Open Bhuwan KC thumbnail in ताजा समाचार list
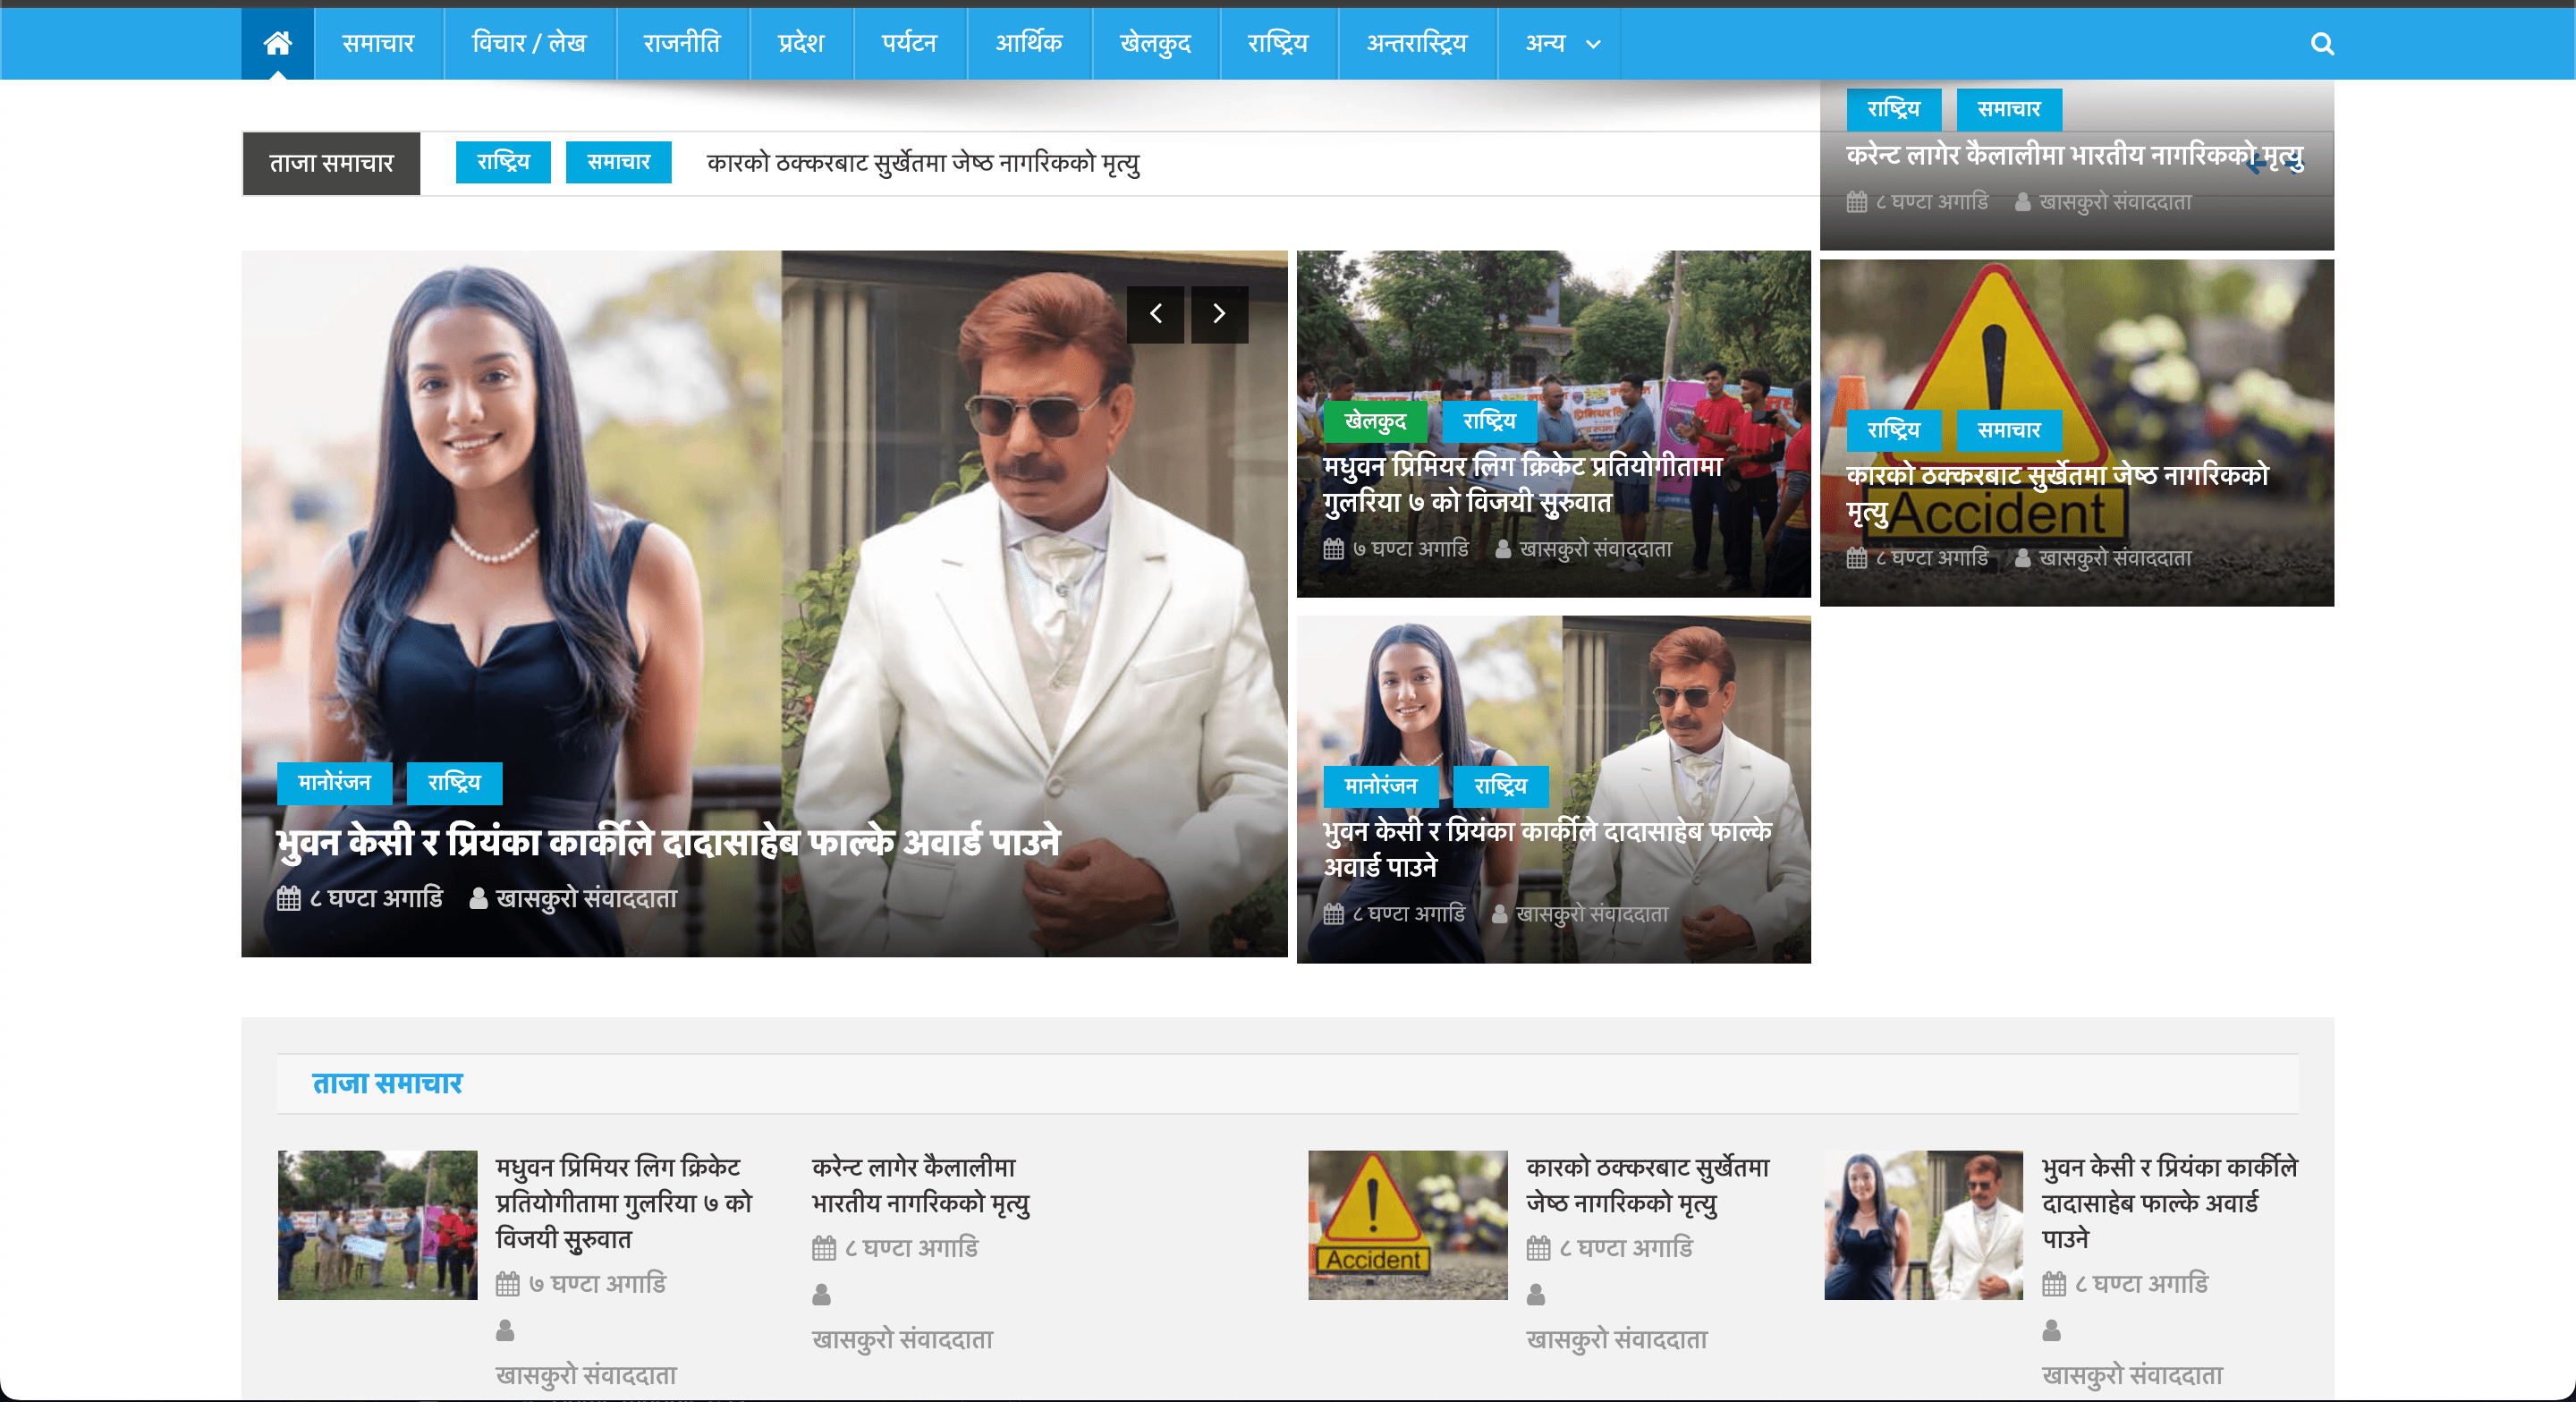 (1923, 1225)
